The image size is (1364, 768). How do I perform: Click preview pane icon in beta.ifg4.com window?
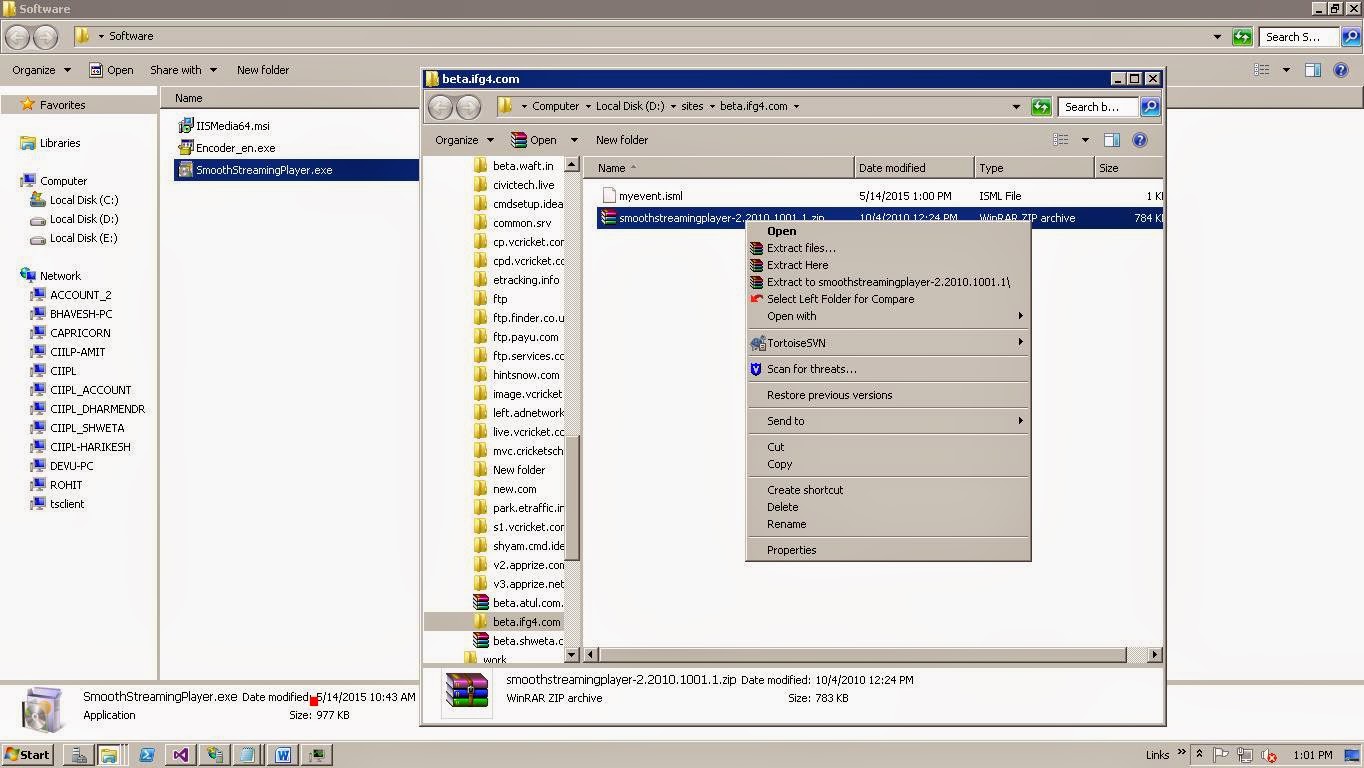[1111, 140]
